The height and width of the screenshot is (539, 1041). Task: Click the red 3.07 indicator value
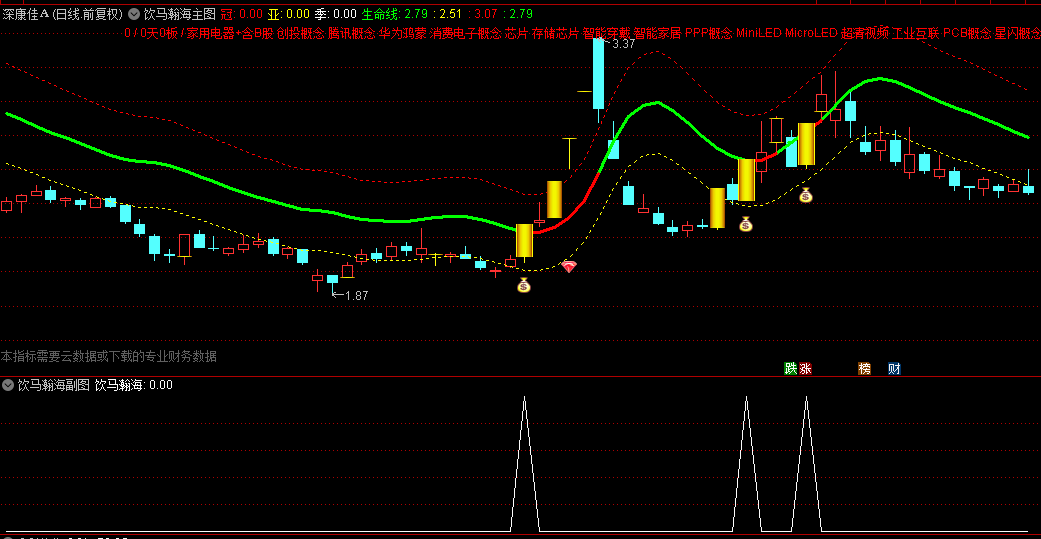coord(486,14)
